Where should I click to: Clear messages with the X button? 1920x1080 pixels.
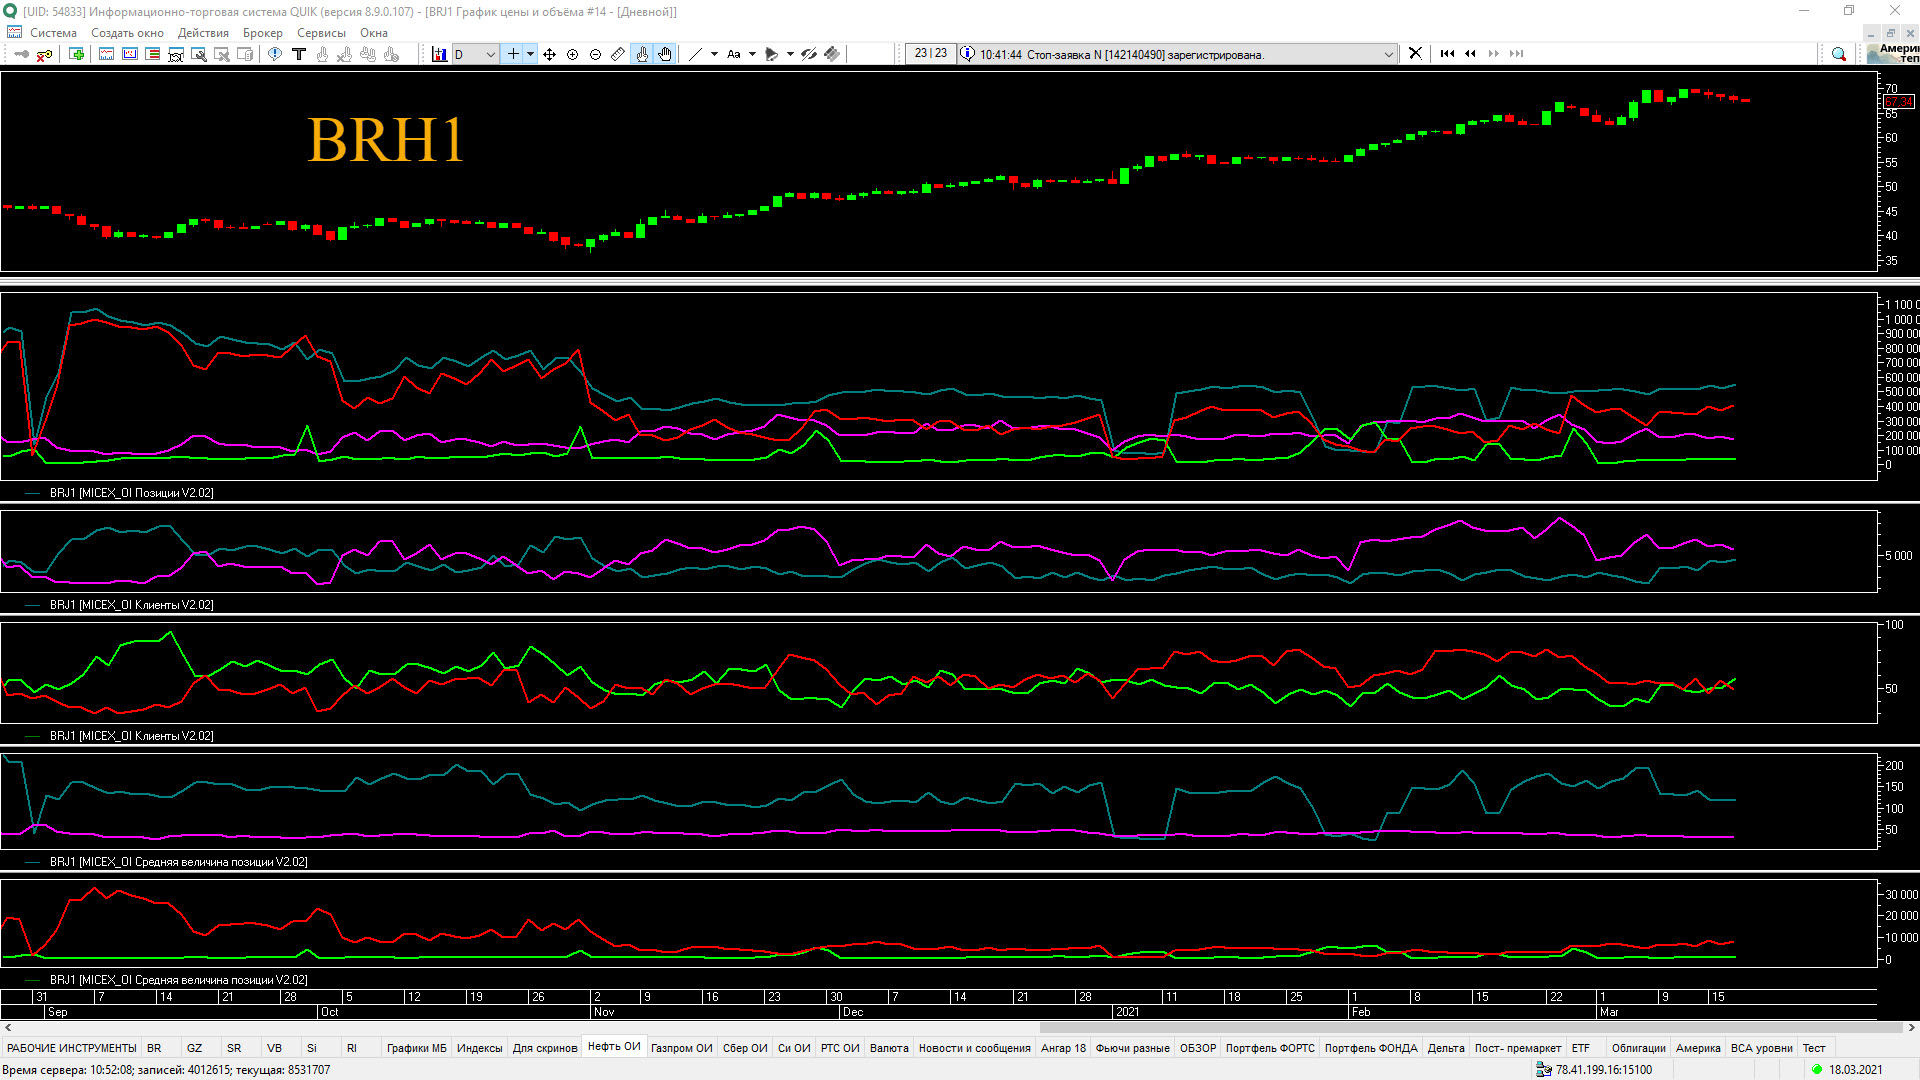1415,54
